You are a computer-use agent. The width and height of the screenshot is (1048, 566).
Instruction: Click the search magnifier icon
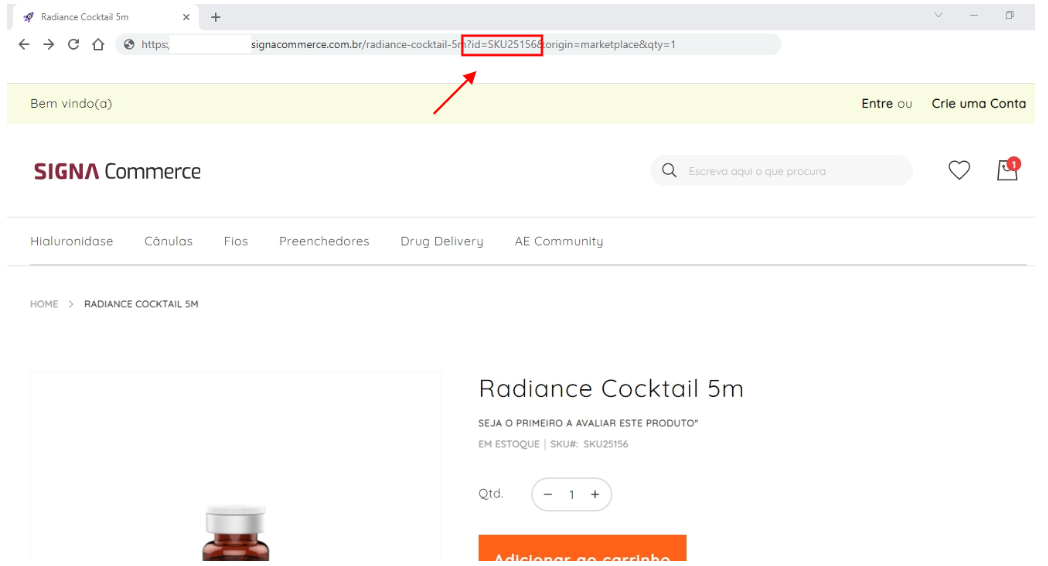click(670, 171)
